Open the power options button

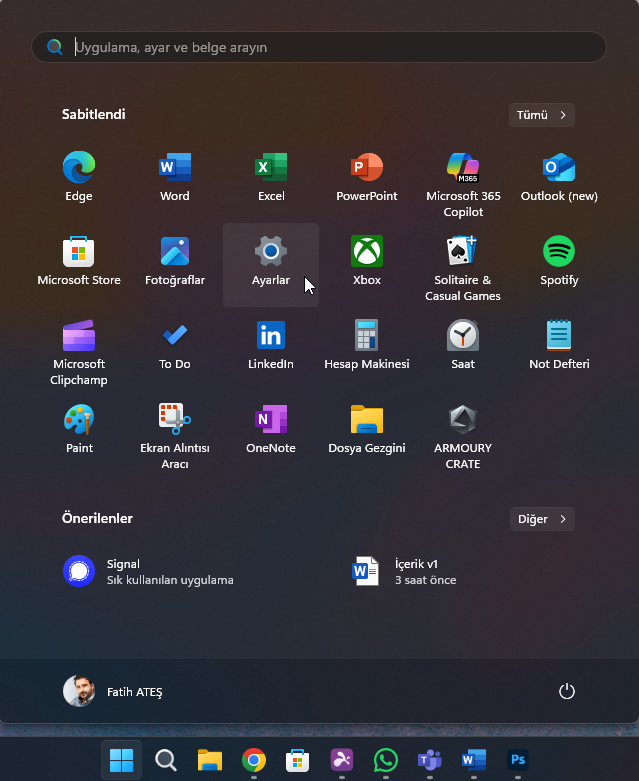[567, 691]
